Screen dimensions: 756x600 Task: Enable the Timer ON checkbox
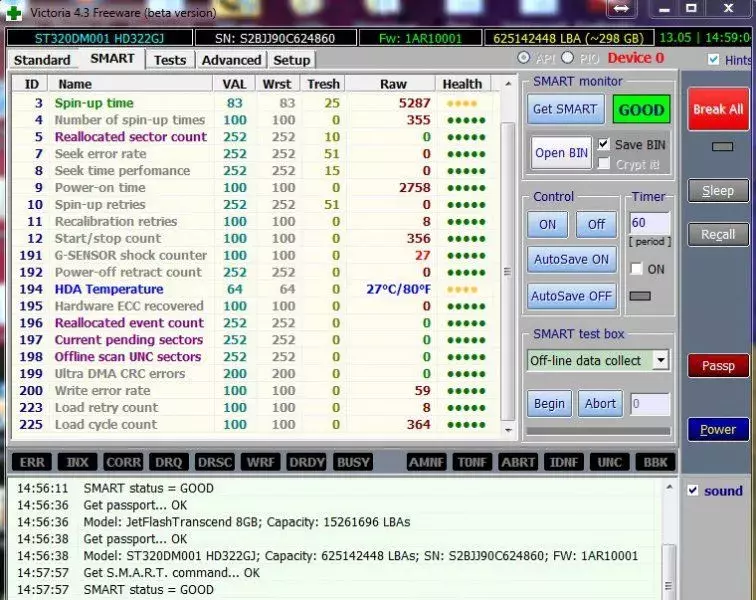[x=636, y=269]
